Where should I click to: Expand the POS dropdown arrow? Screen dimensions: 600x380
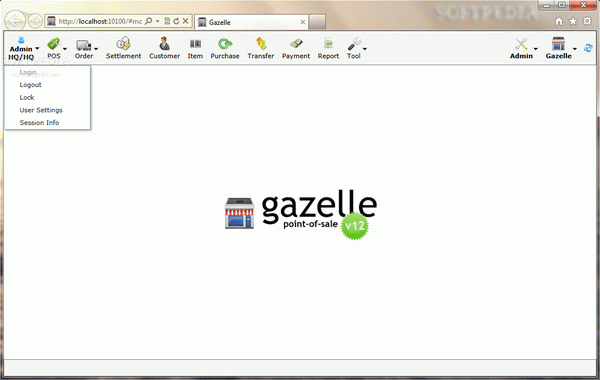(65, 49)
